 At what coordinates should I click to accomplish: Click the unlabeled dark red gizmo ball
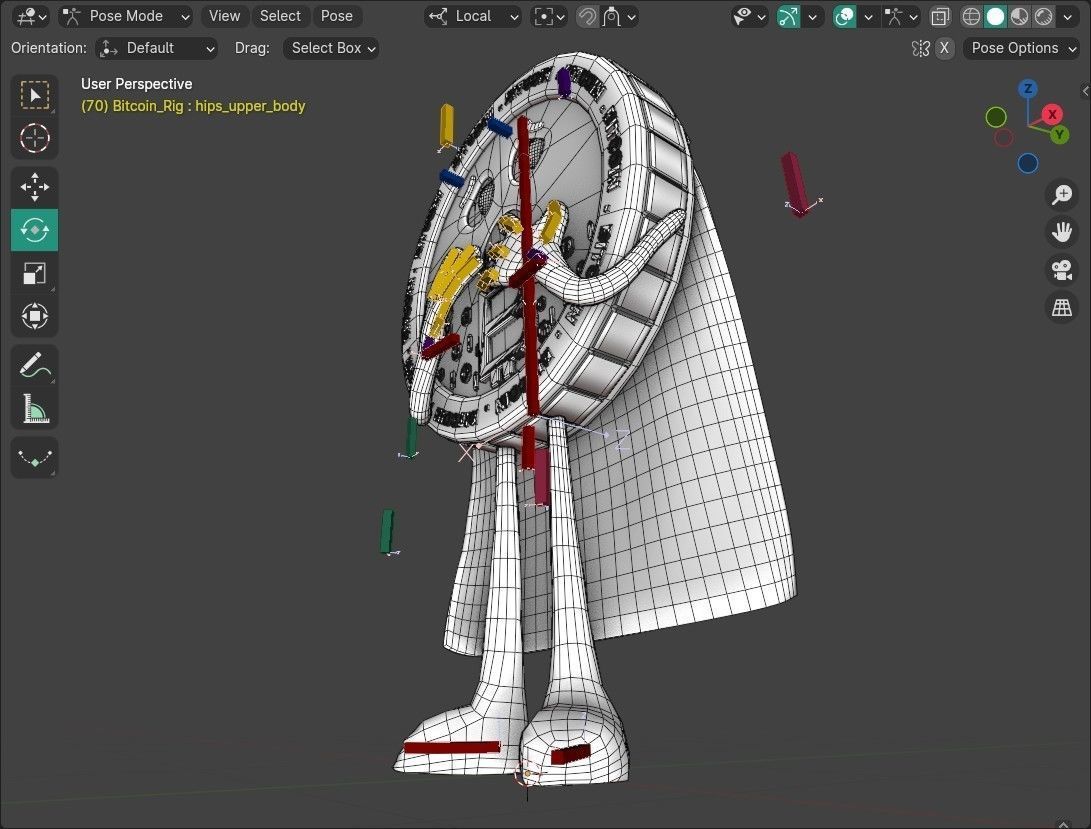click(x=1003, y=138)
